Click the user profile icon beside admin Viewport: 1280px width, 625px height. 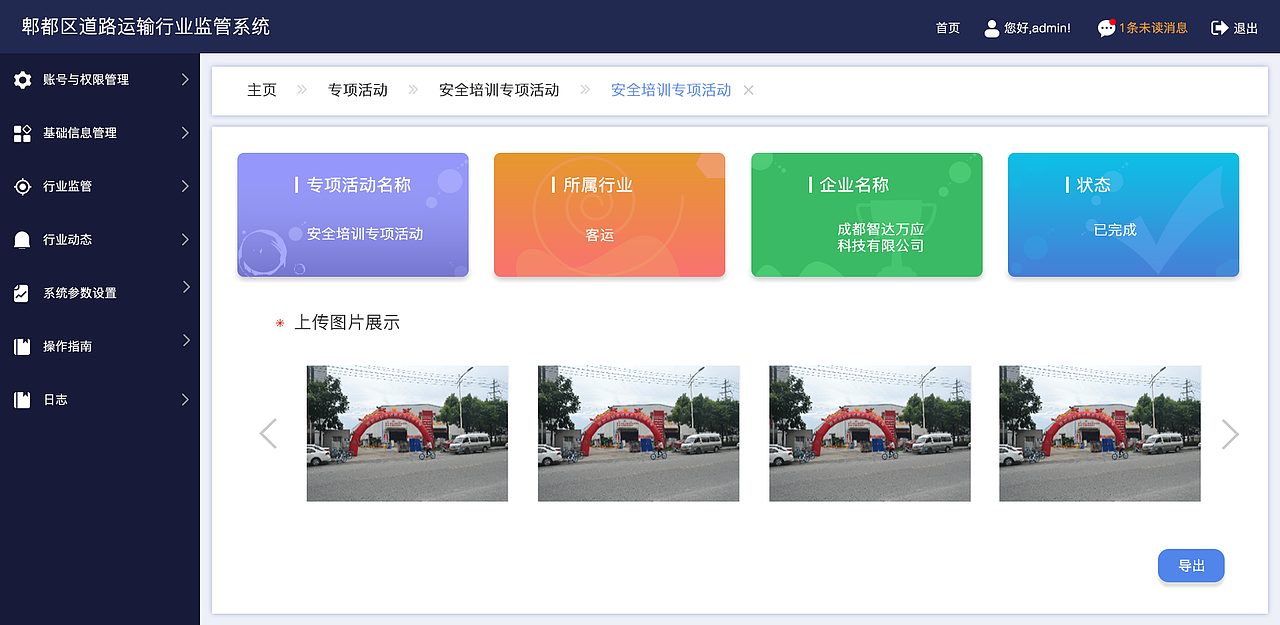(990, 27)
